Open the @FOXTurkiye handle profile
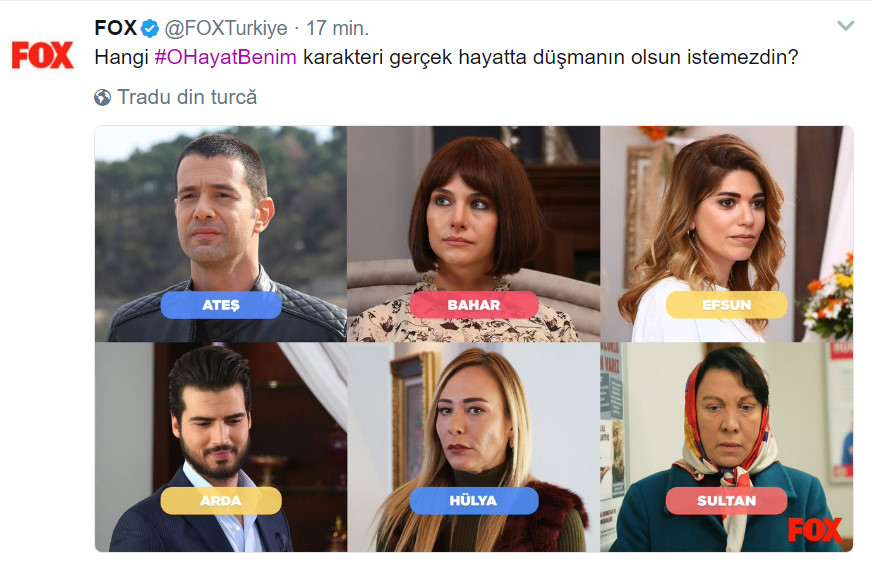Screen dimensions: 871x564 [x=226, y=28]
